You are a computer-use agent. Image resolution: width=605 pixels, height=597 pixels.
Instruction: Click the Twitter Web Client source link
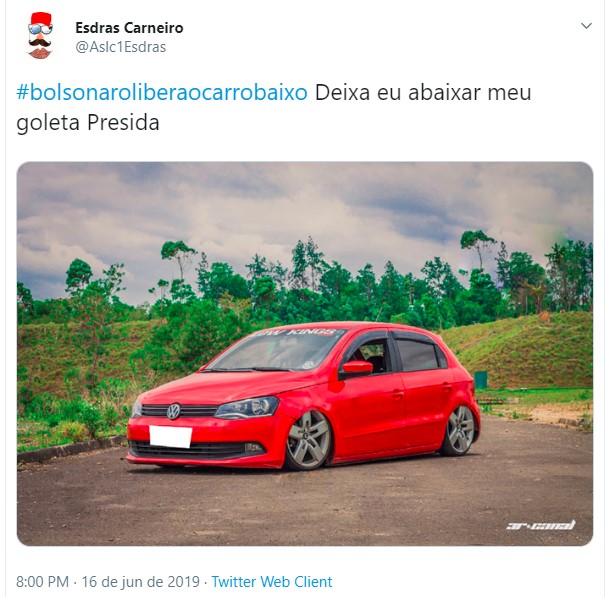pos(272,582)
